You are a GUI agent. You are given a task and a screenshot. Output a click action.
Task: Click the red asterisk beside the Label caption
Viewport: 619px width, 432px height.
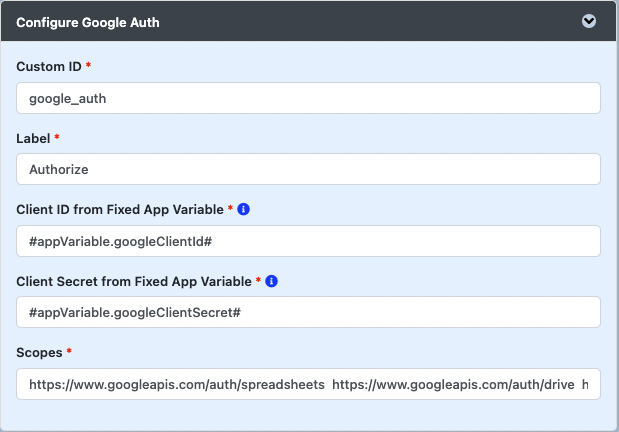(x=57, y=137)
